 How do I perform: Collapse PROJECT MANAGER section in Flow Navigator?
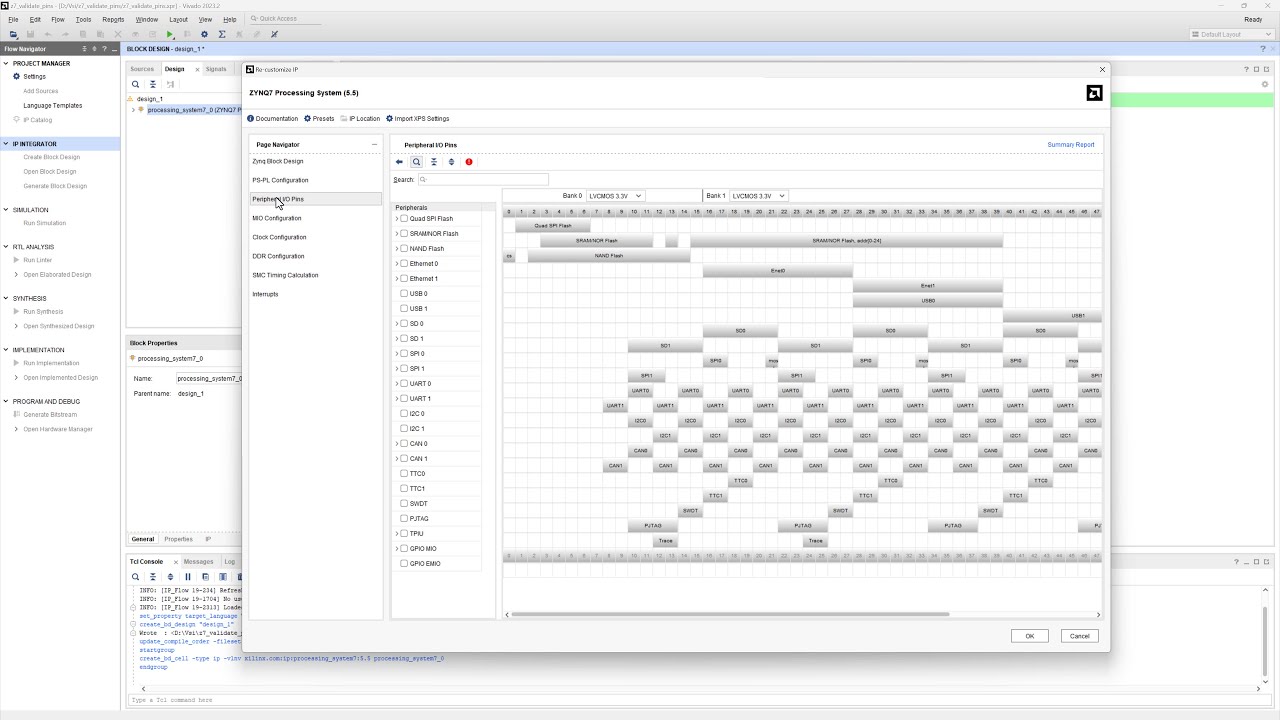(x=6, y=64)
